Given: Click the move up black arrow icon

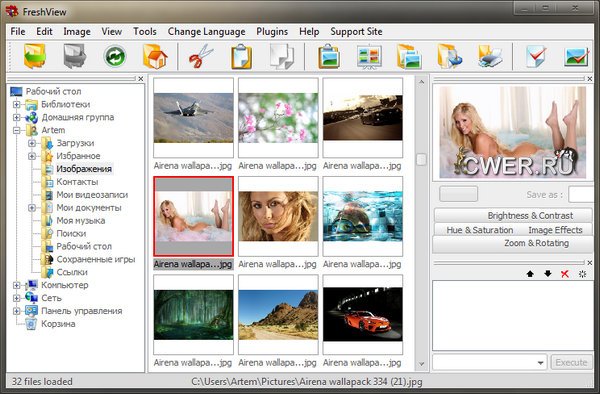Looking at the screenshot, I should [530, 274].
